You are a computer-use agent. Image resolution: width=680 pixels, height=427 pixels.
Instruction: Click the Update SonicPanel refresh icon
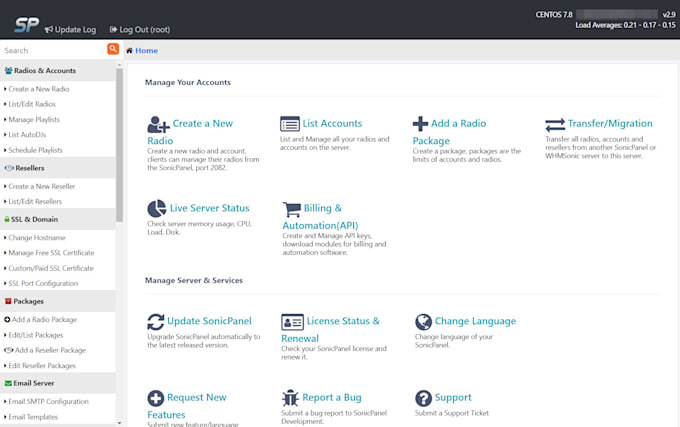[x=156, y=322]
